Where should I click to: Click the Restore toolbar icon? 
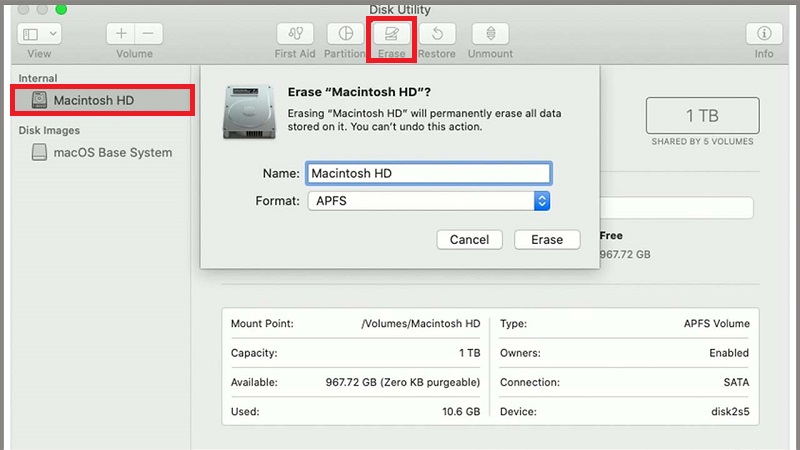coord(437,34)
